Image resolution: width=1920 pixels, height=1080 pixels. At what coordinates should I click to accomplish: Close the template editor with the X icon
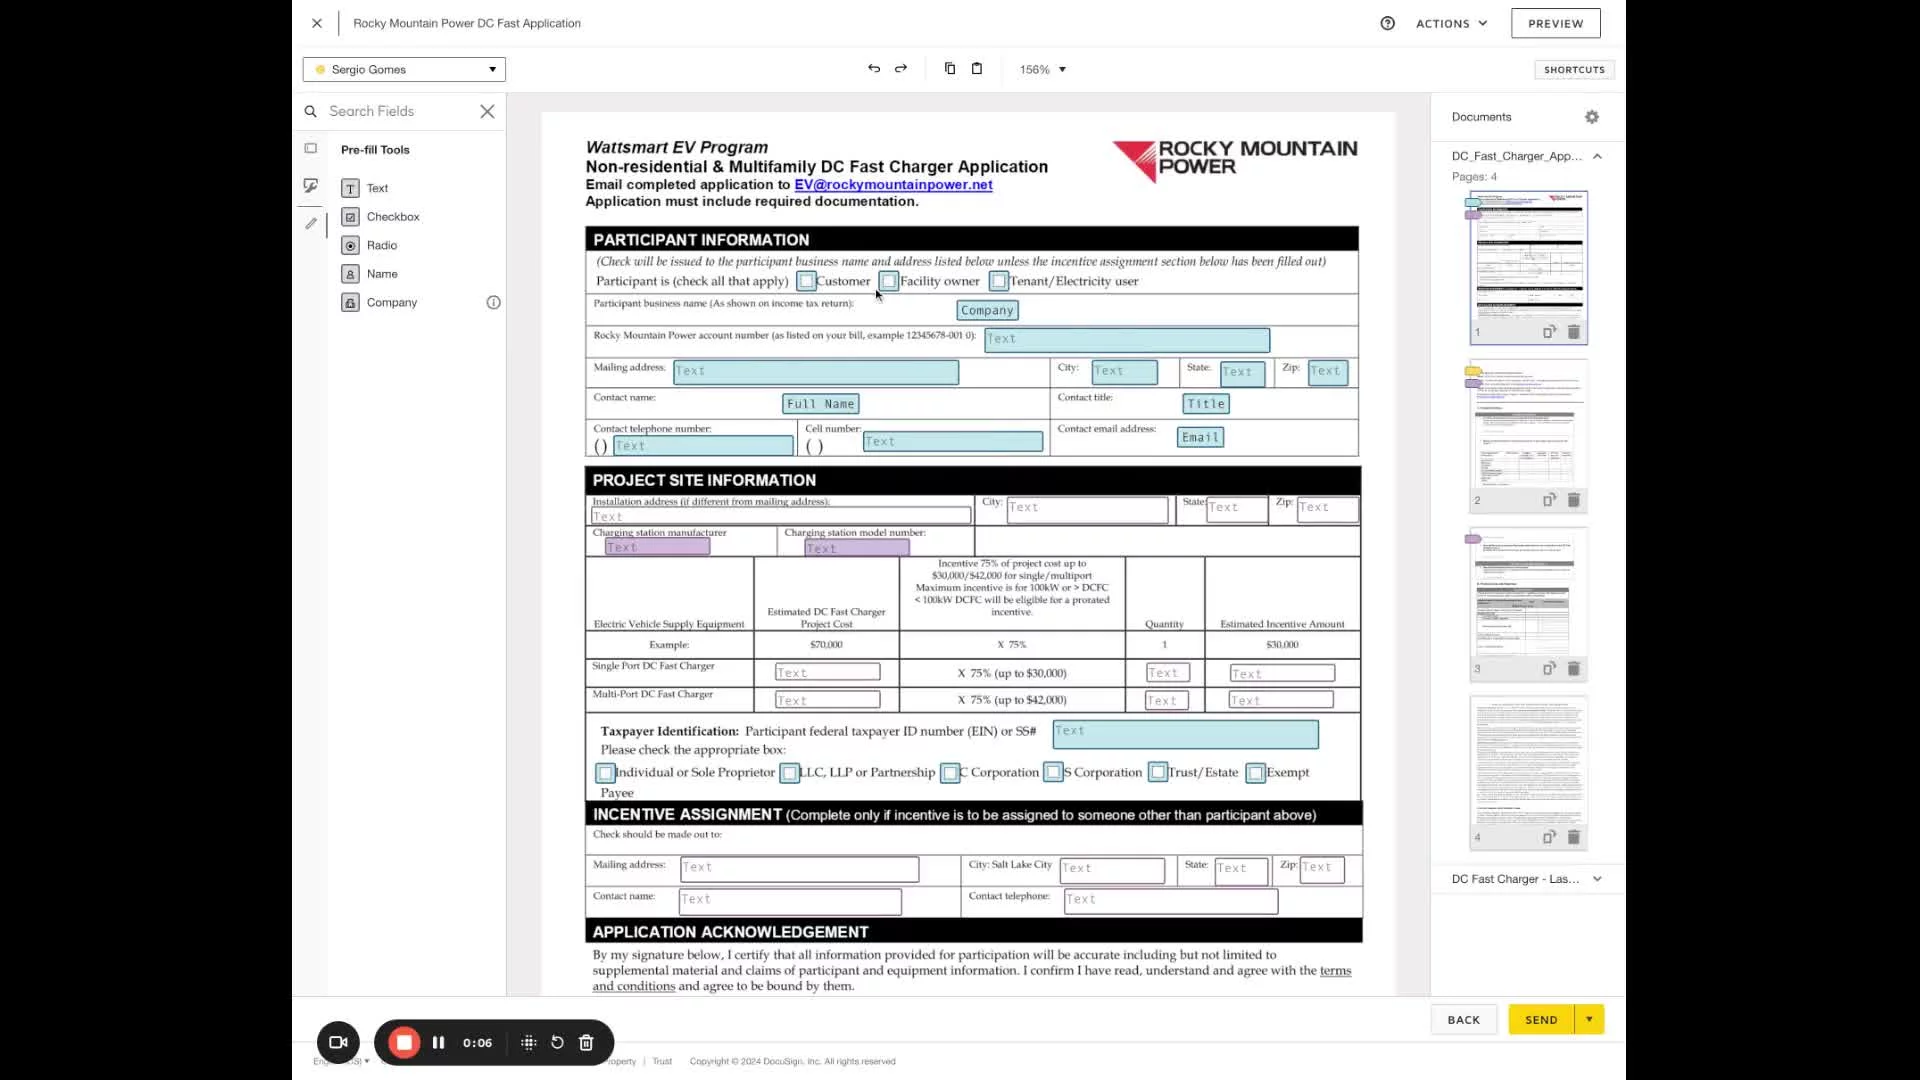(x=317, y=23)
